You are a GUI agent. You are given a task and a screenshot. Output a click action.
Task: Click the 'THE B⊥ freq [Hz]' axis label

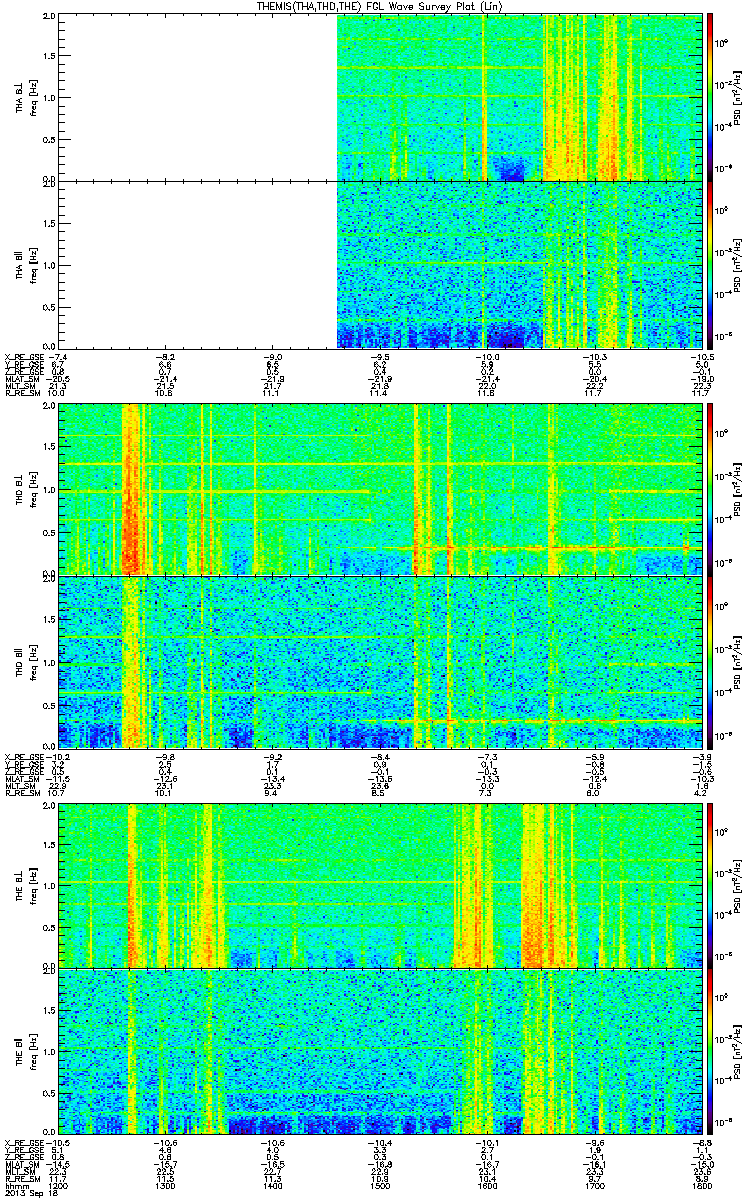[x=25, y=884]
